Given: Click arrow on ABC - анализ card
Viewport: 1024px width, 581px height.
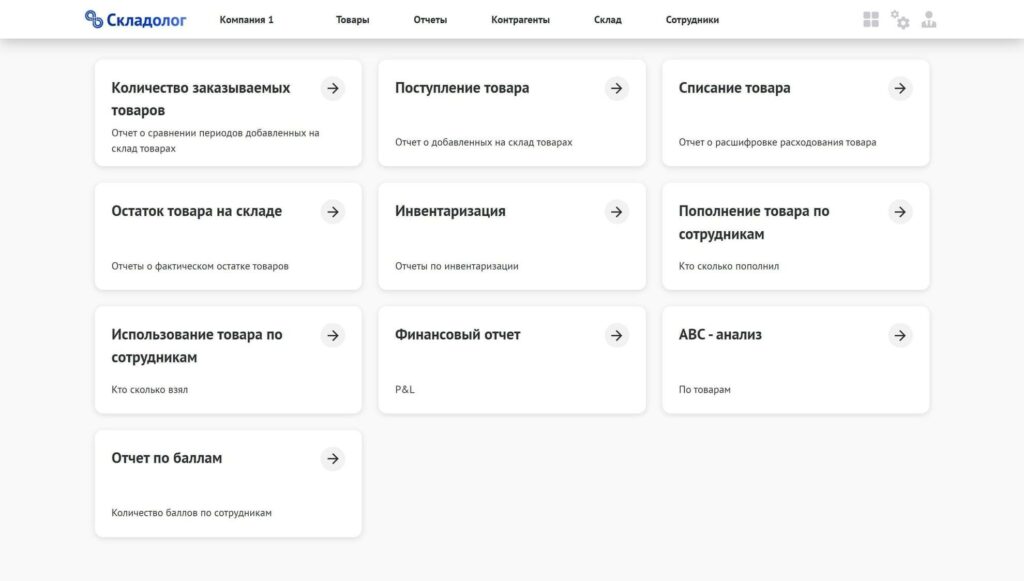Looking at the screenshot, I should coord(900,335).
